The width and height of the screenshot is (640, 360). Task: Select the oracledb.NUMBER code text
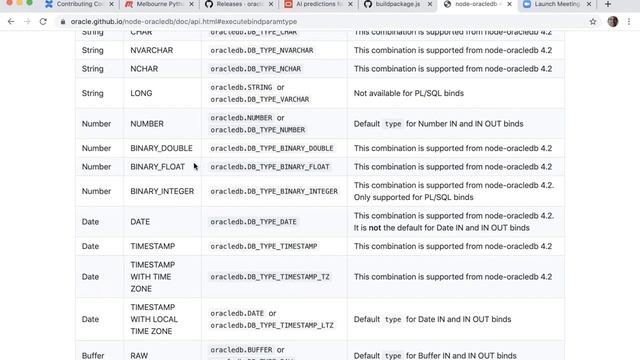click(241, 118)
